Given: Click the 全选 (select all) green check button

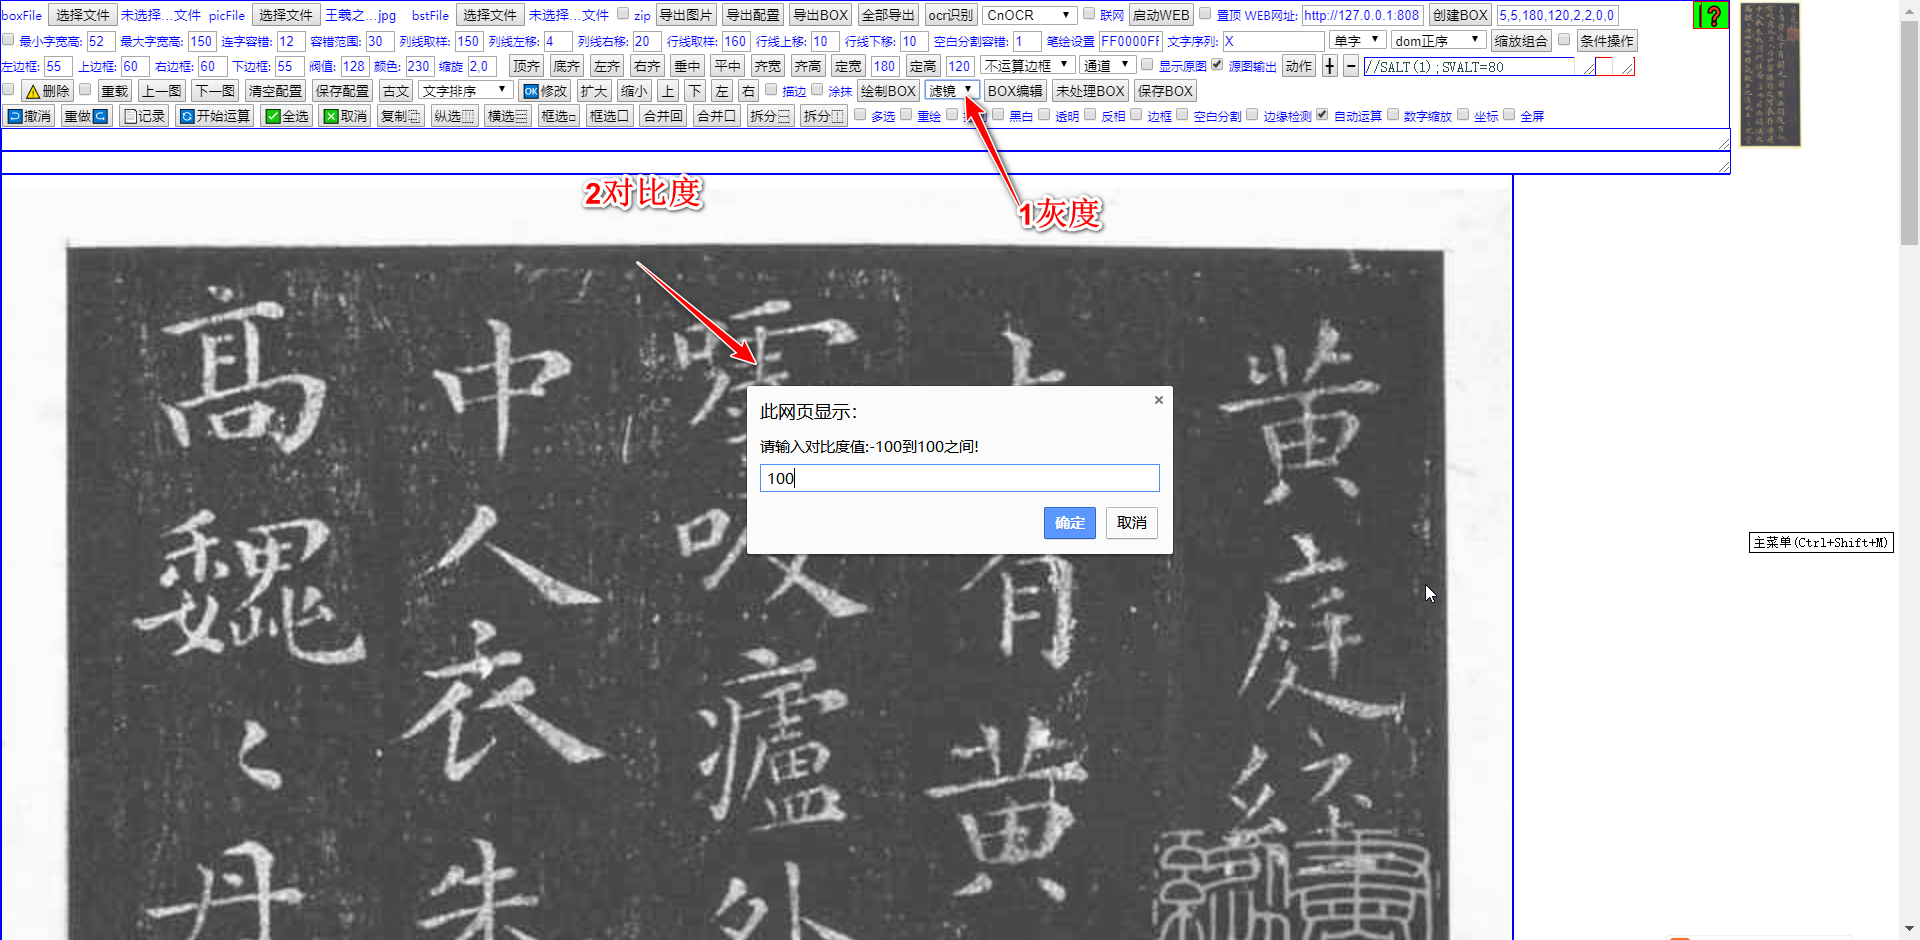Looking at the screenshot, I should coord(287,116).
